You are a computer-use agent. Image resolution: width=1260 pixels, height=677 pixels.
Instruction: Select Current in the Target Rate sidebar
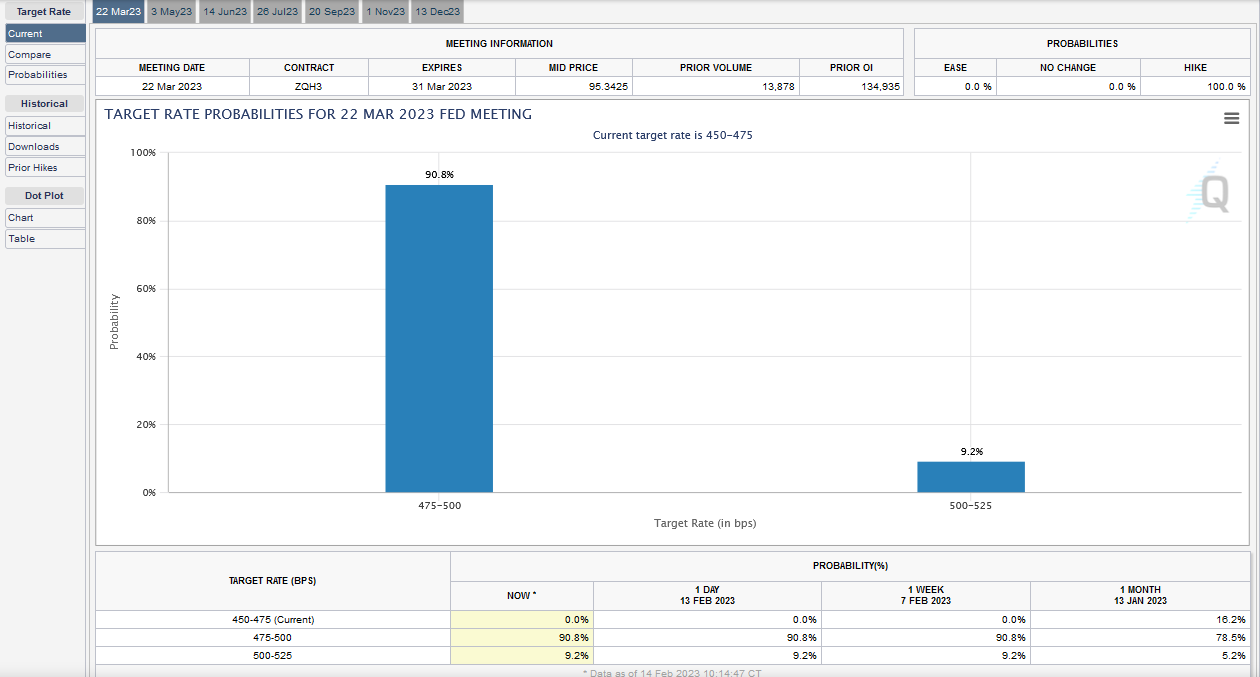click(x=45, y=34)
